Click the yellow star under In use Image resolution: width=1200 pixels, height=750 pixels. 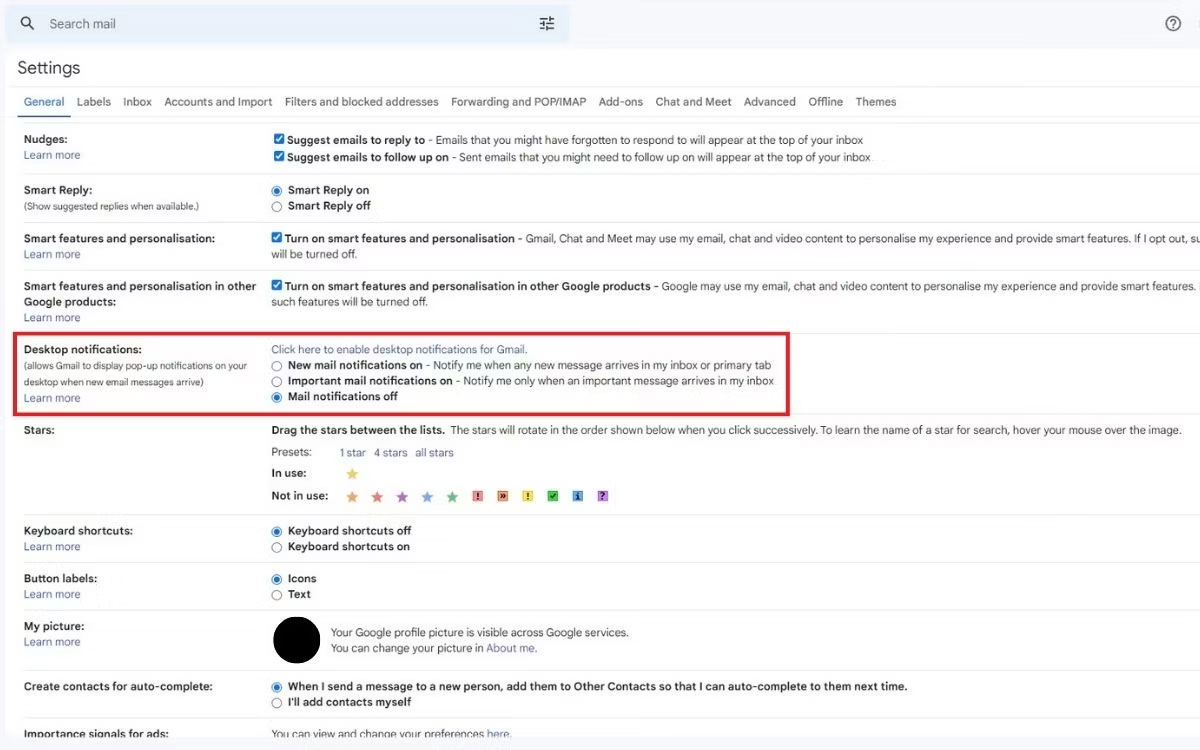352,474
